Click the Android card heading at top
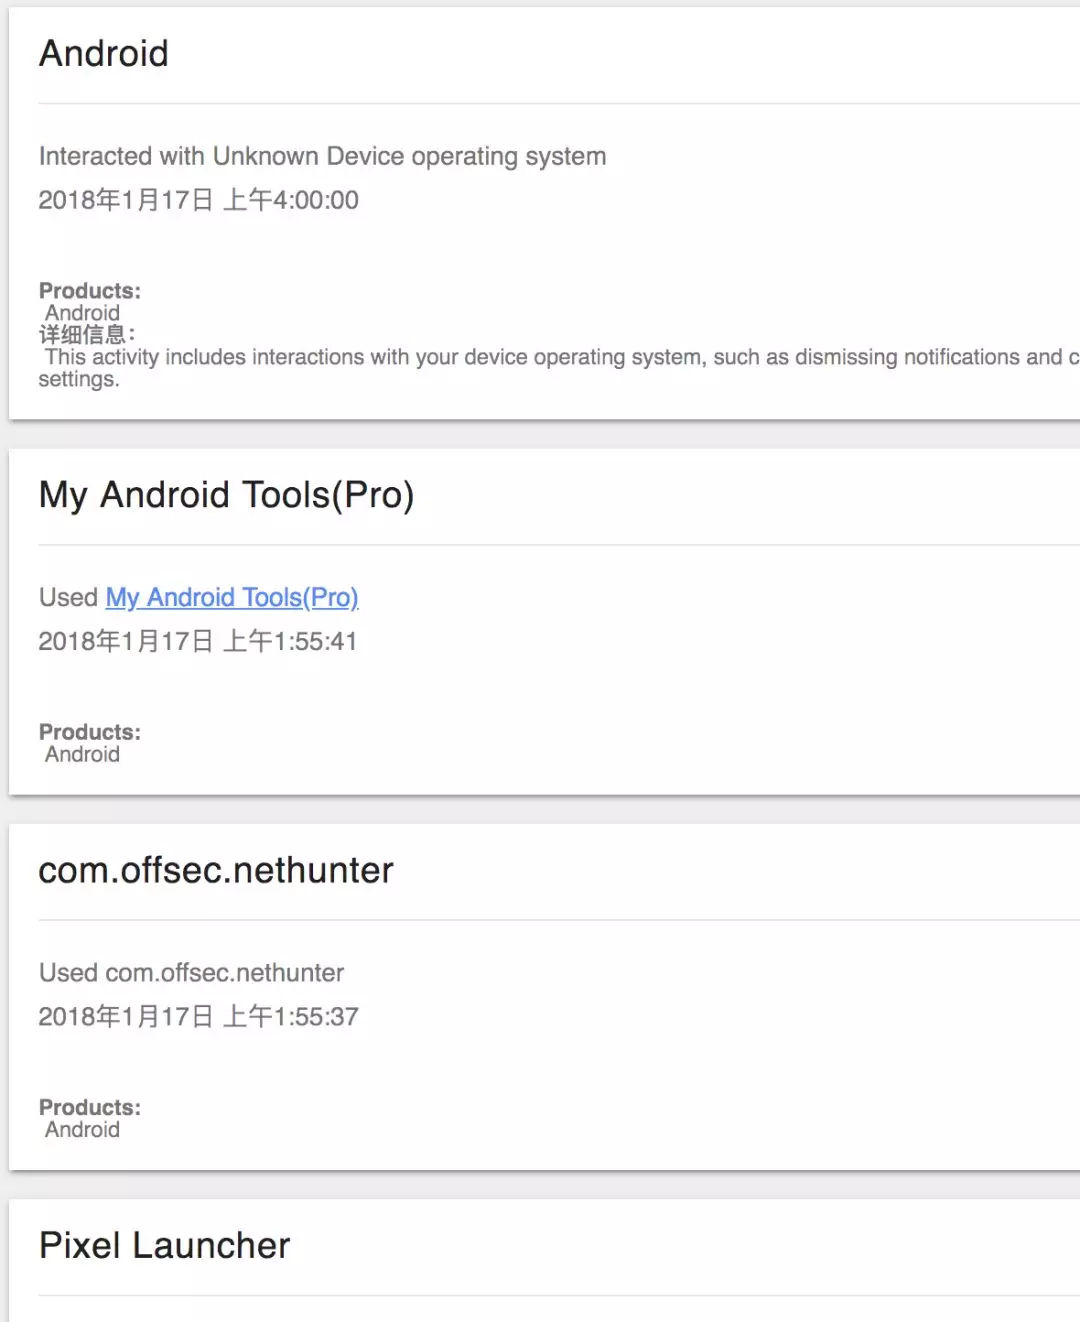 tap(103, 54)
